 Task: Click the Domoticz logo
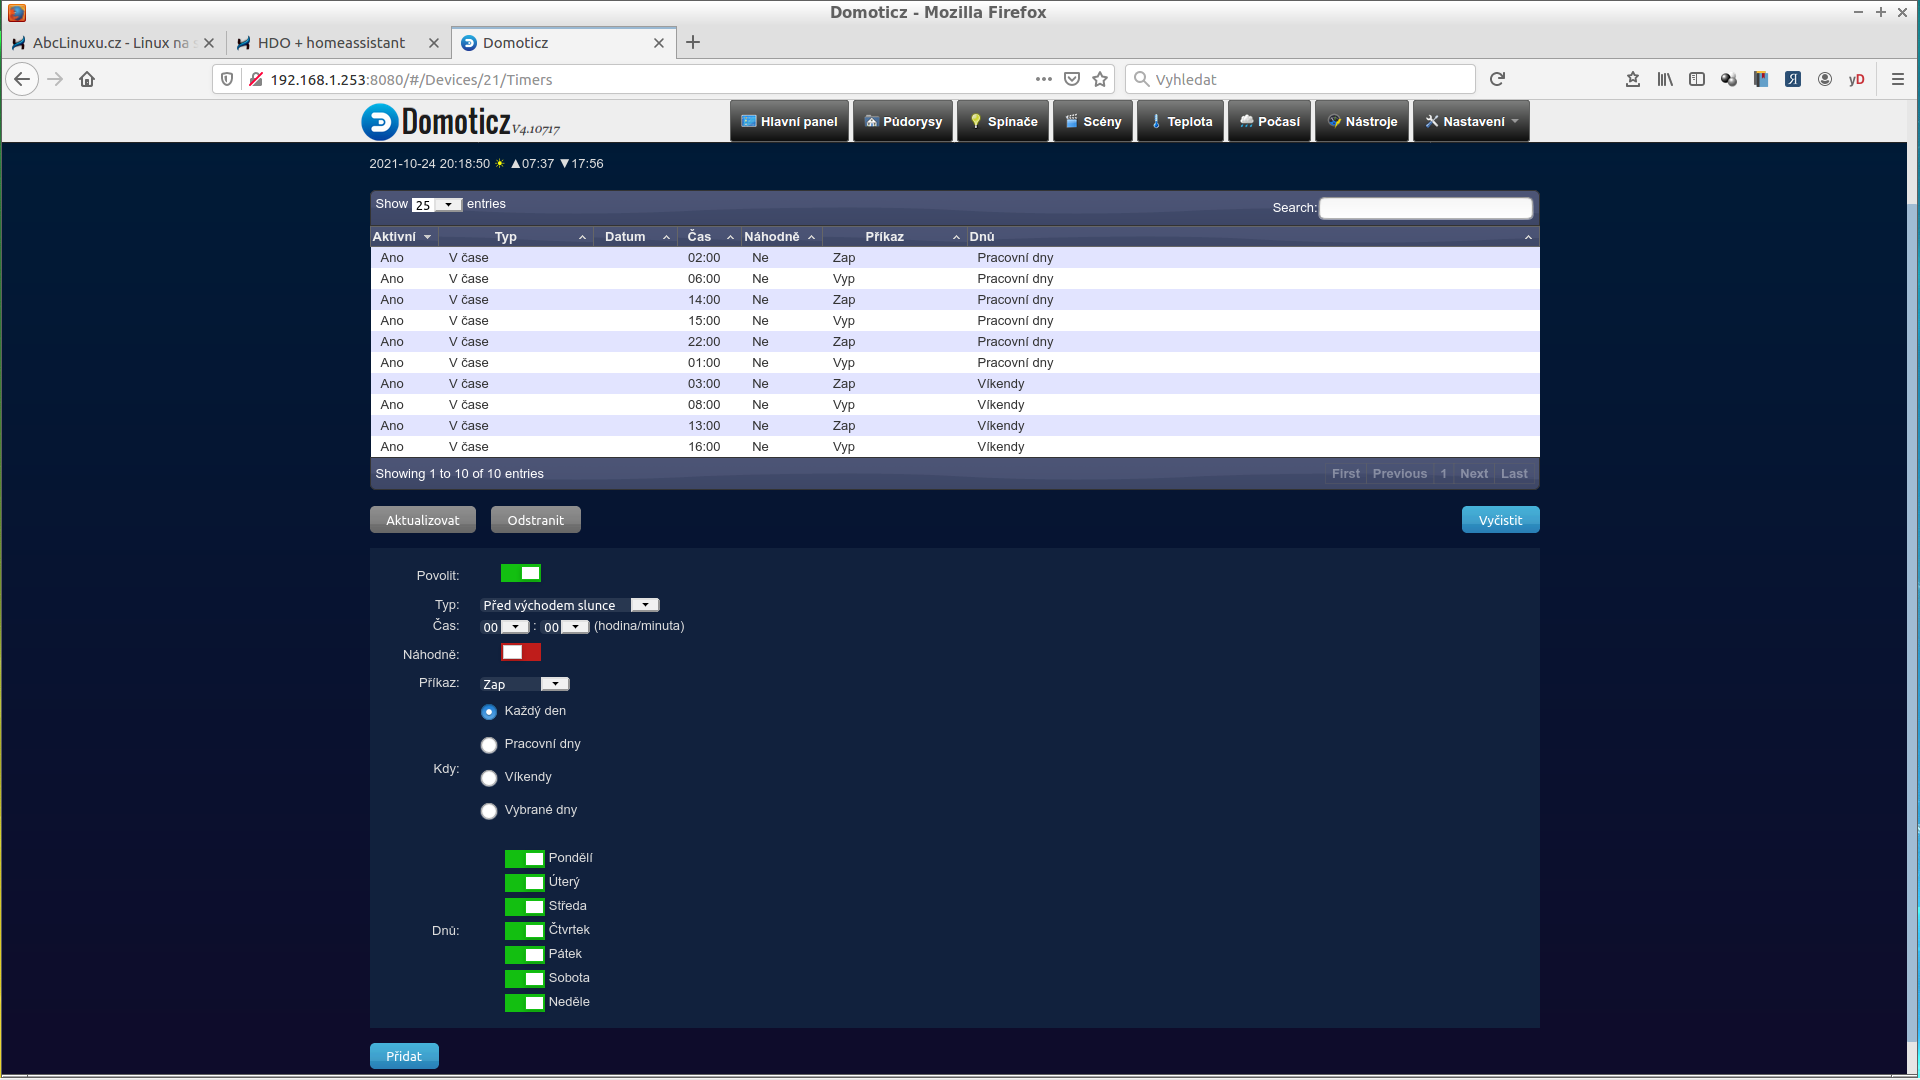[460, 121]
